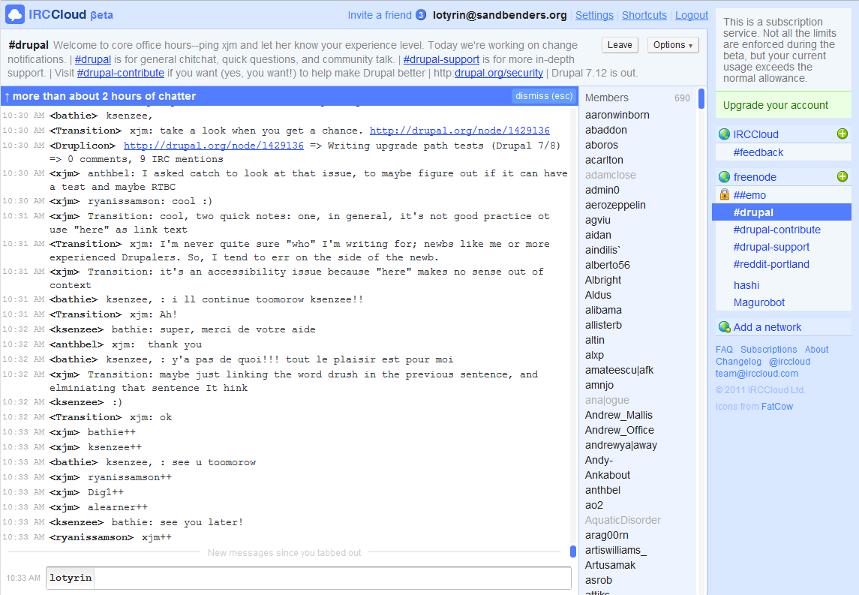Switch to the #feedback channel
859x595 pixels.
click(x=758, y=152)
